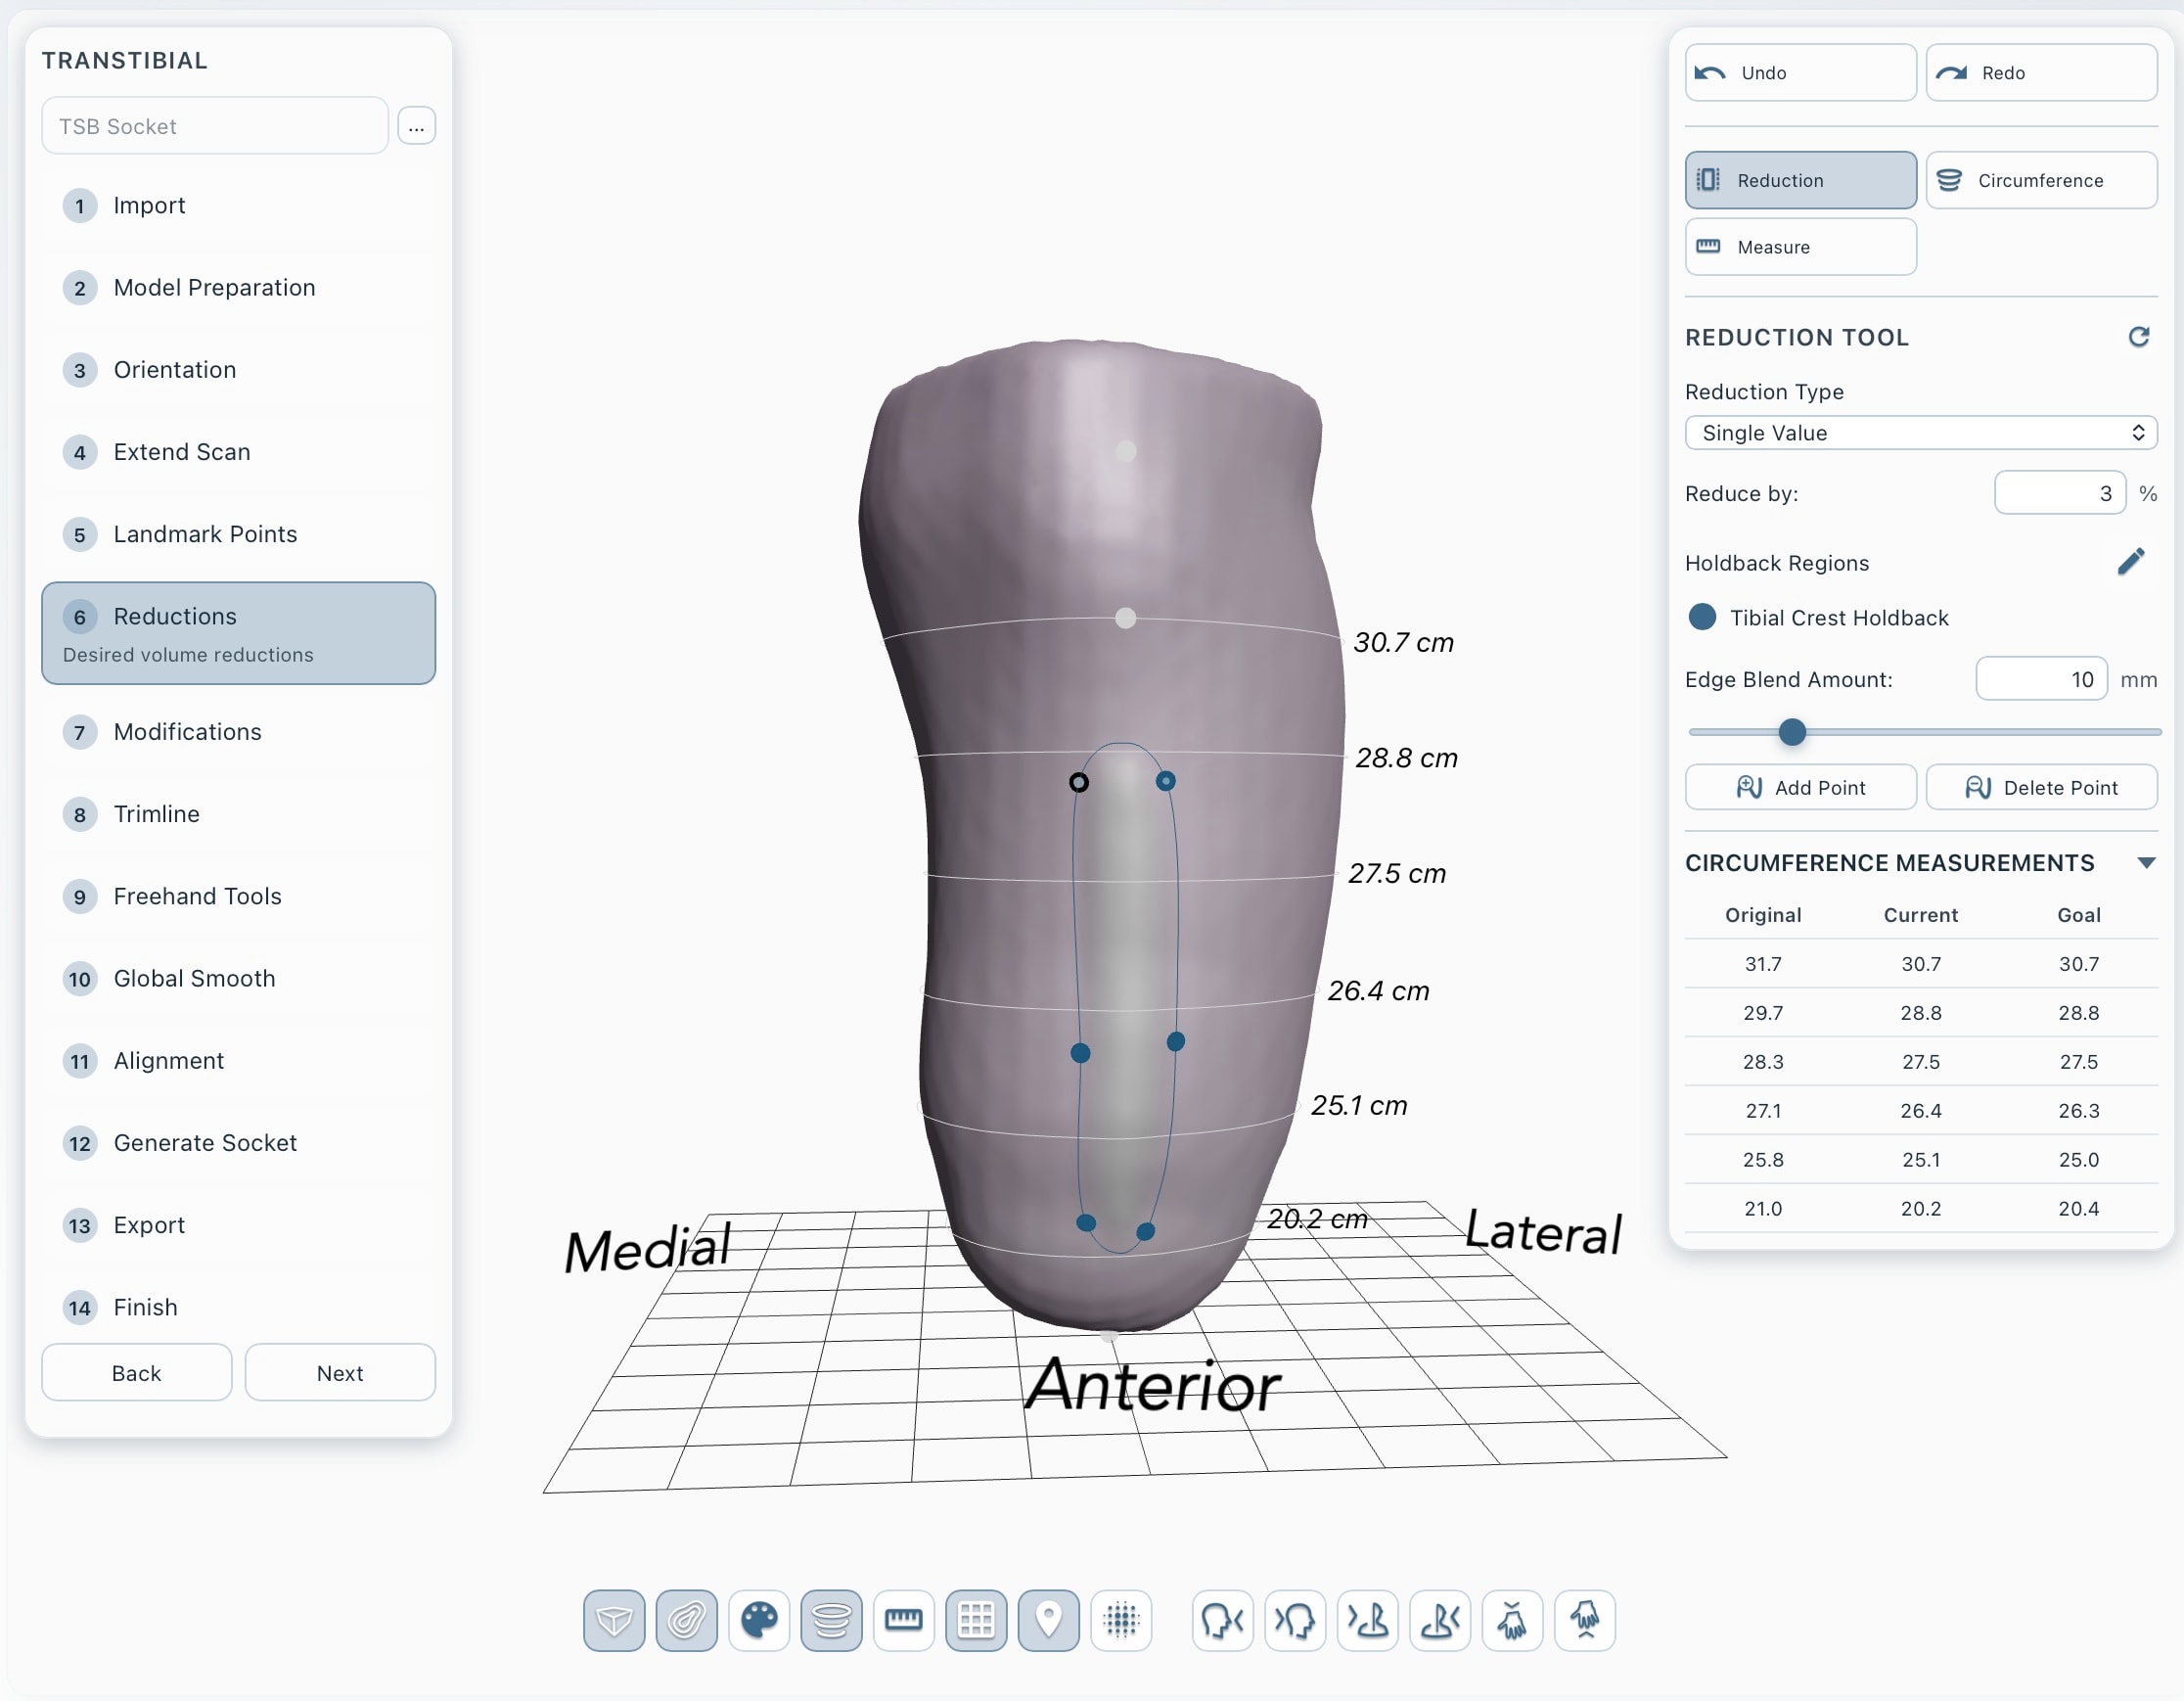
Task: Click the 25.1 cm circumference label on model
Action: (x=1359, y=1105)
